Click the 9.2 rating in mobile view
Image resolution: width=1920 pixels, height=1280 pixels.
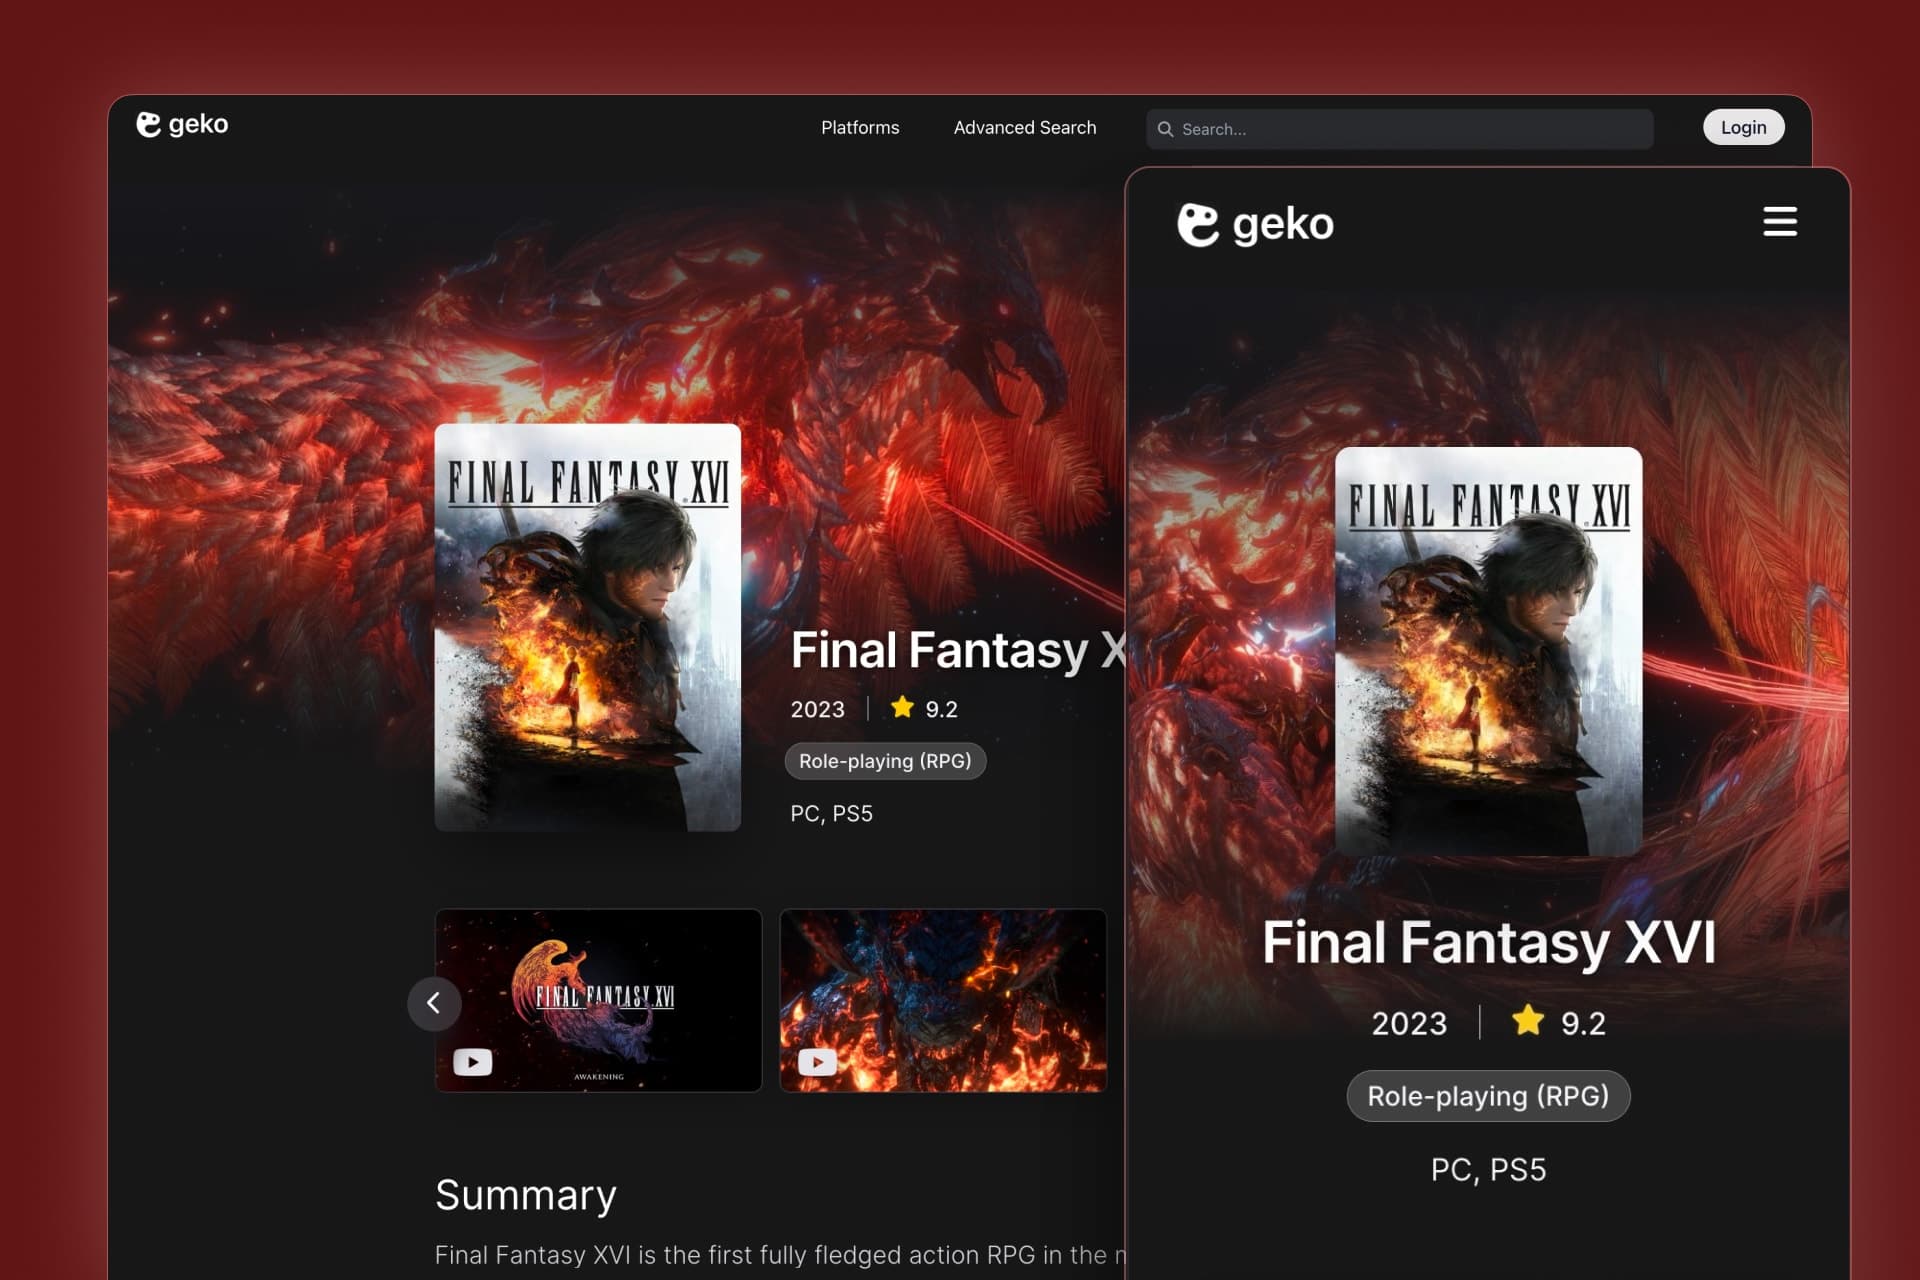click(x=1583, y=1023)
